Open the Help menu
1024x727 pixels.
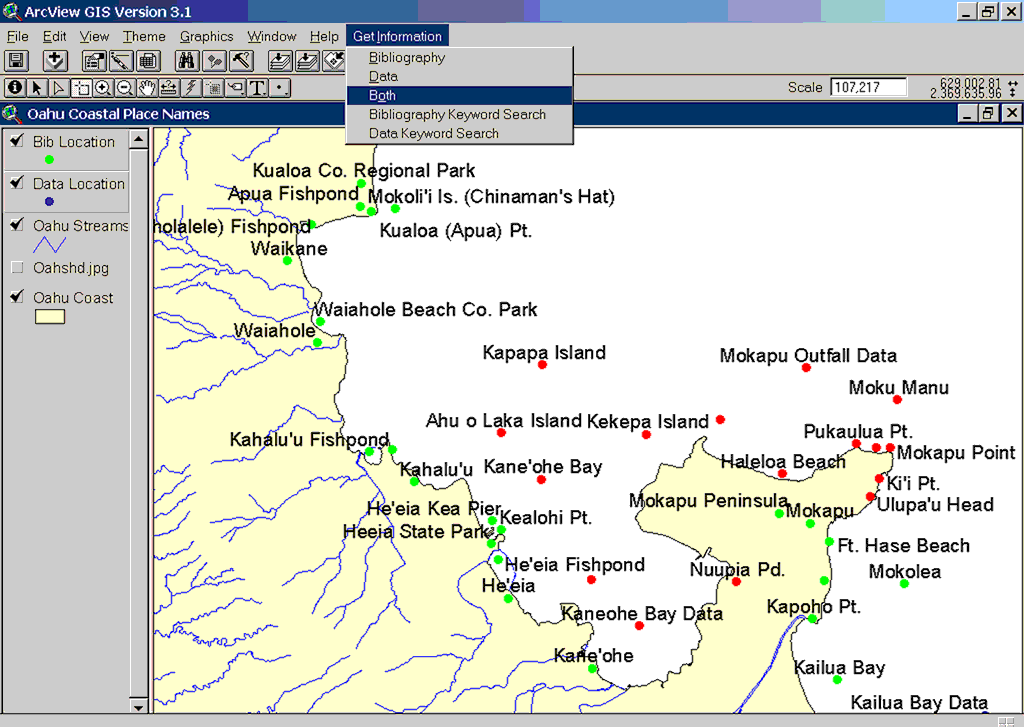click(325, 37)
